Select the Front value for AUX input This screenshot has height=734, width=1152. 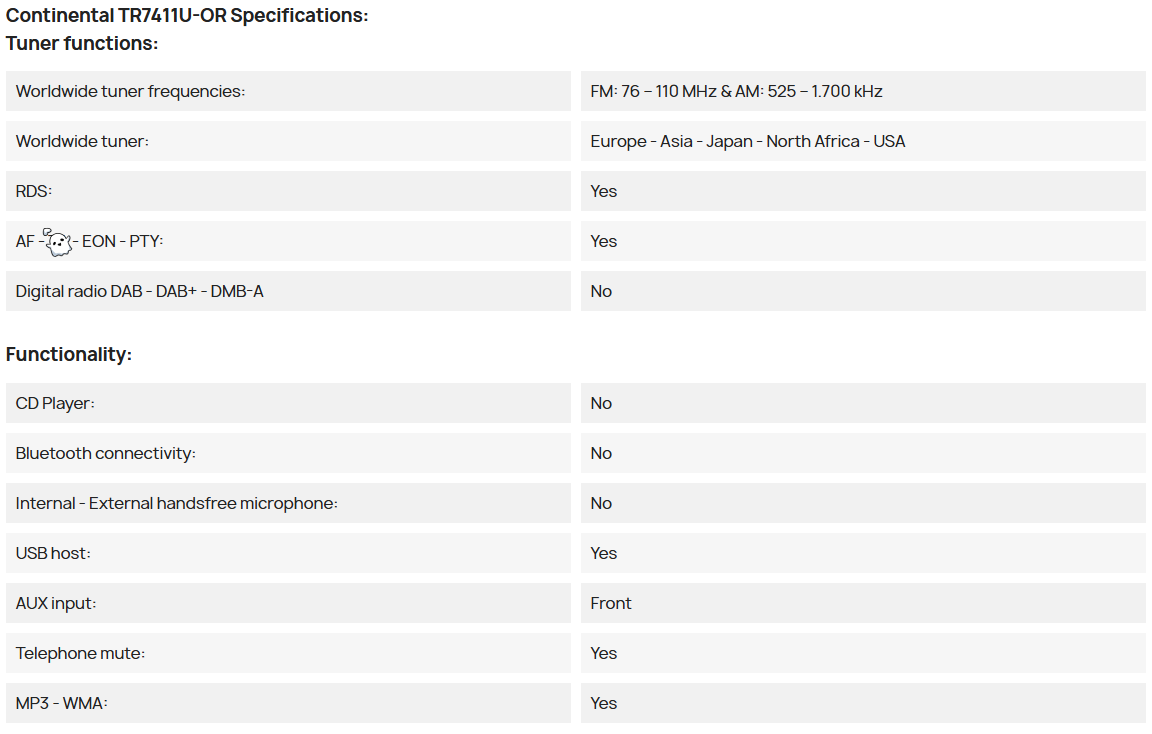pos(611,603)
